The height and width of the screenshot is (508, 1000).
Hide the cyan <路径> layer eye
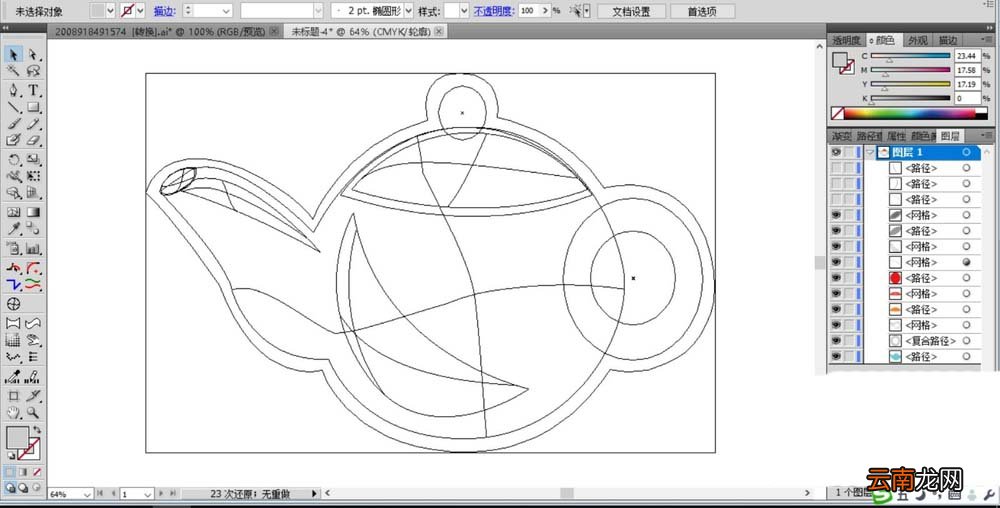pos(836,356)
